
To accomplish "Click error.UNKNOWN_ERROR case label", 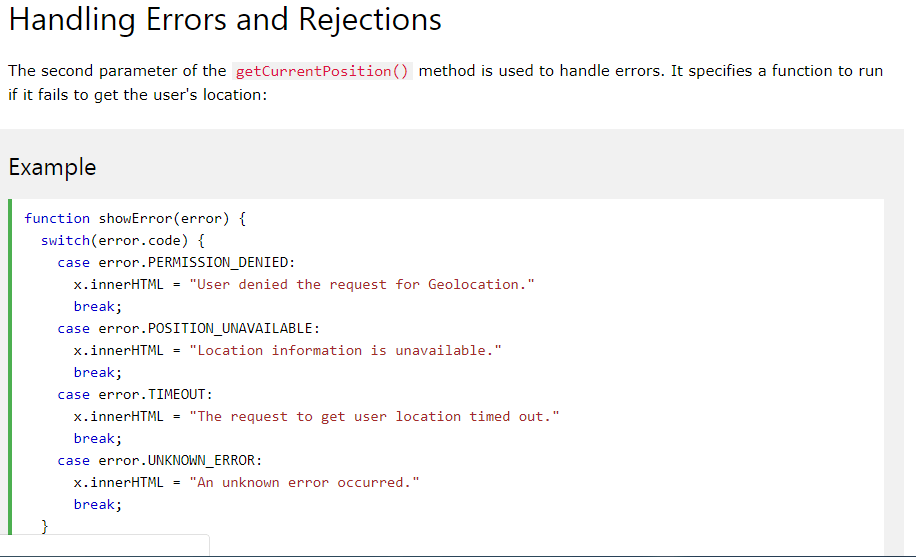I will coord(180,461).
